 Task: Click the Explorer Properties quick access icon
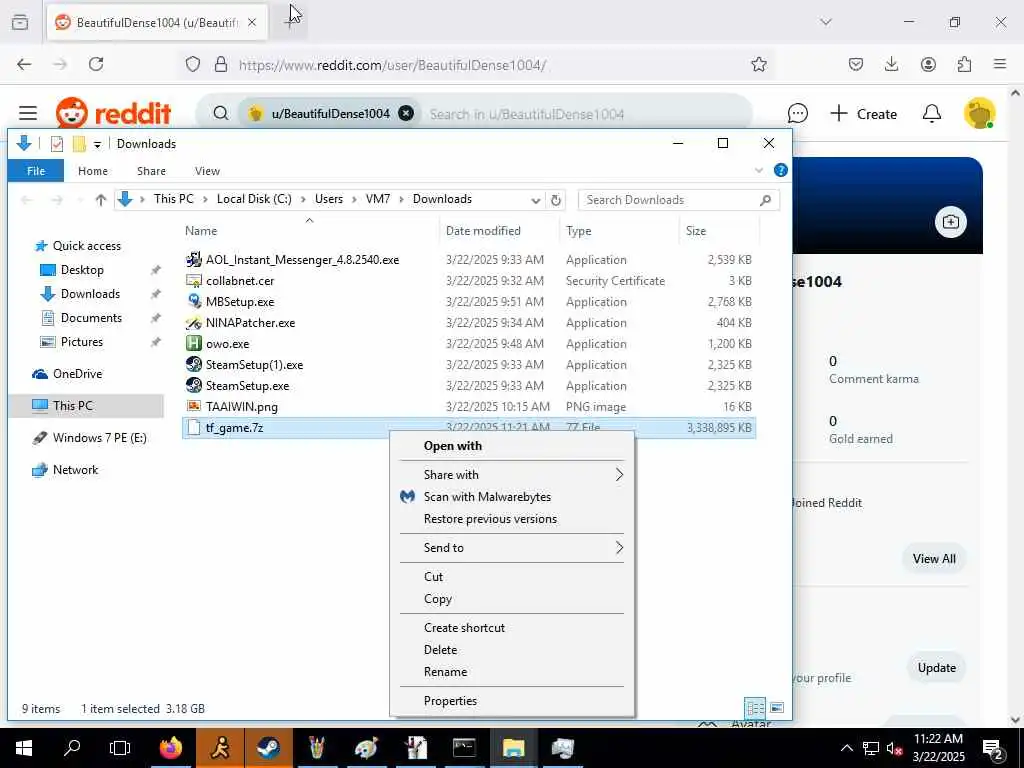click(x=57, y=144)
